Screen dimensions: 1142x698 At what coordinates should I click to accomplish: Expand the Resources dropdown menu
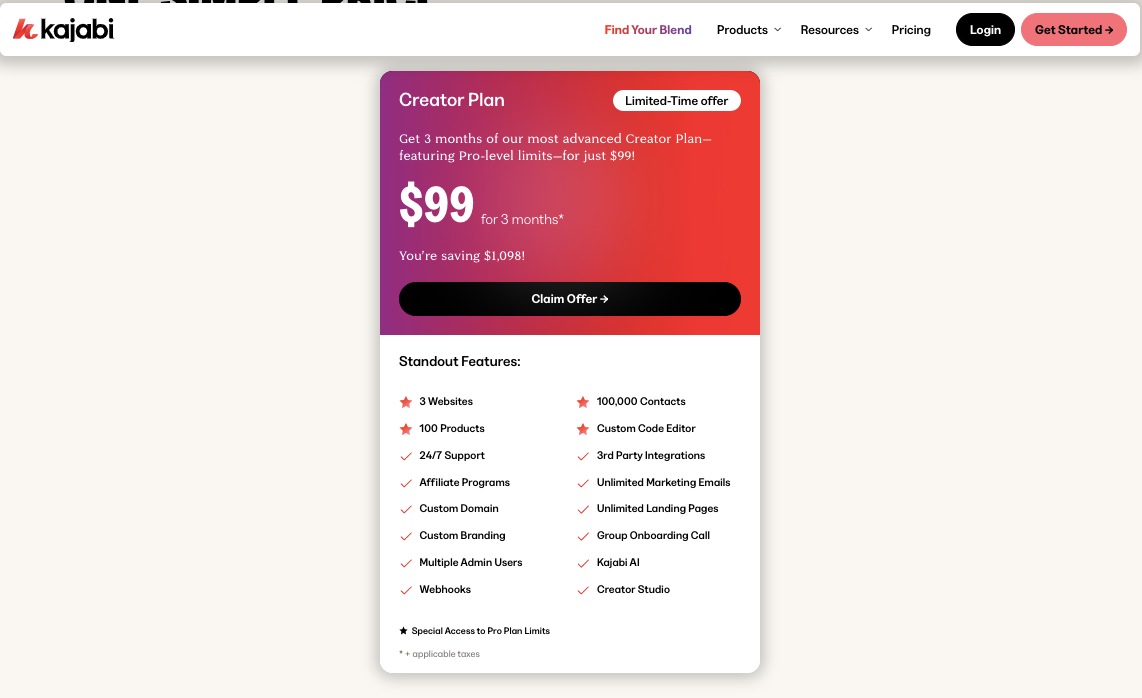[836, 30]
